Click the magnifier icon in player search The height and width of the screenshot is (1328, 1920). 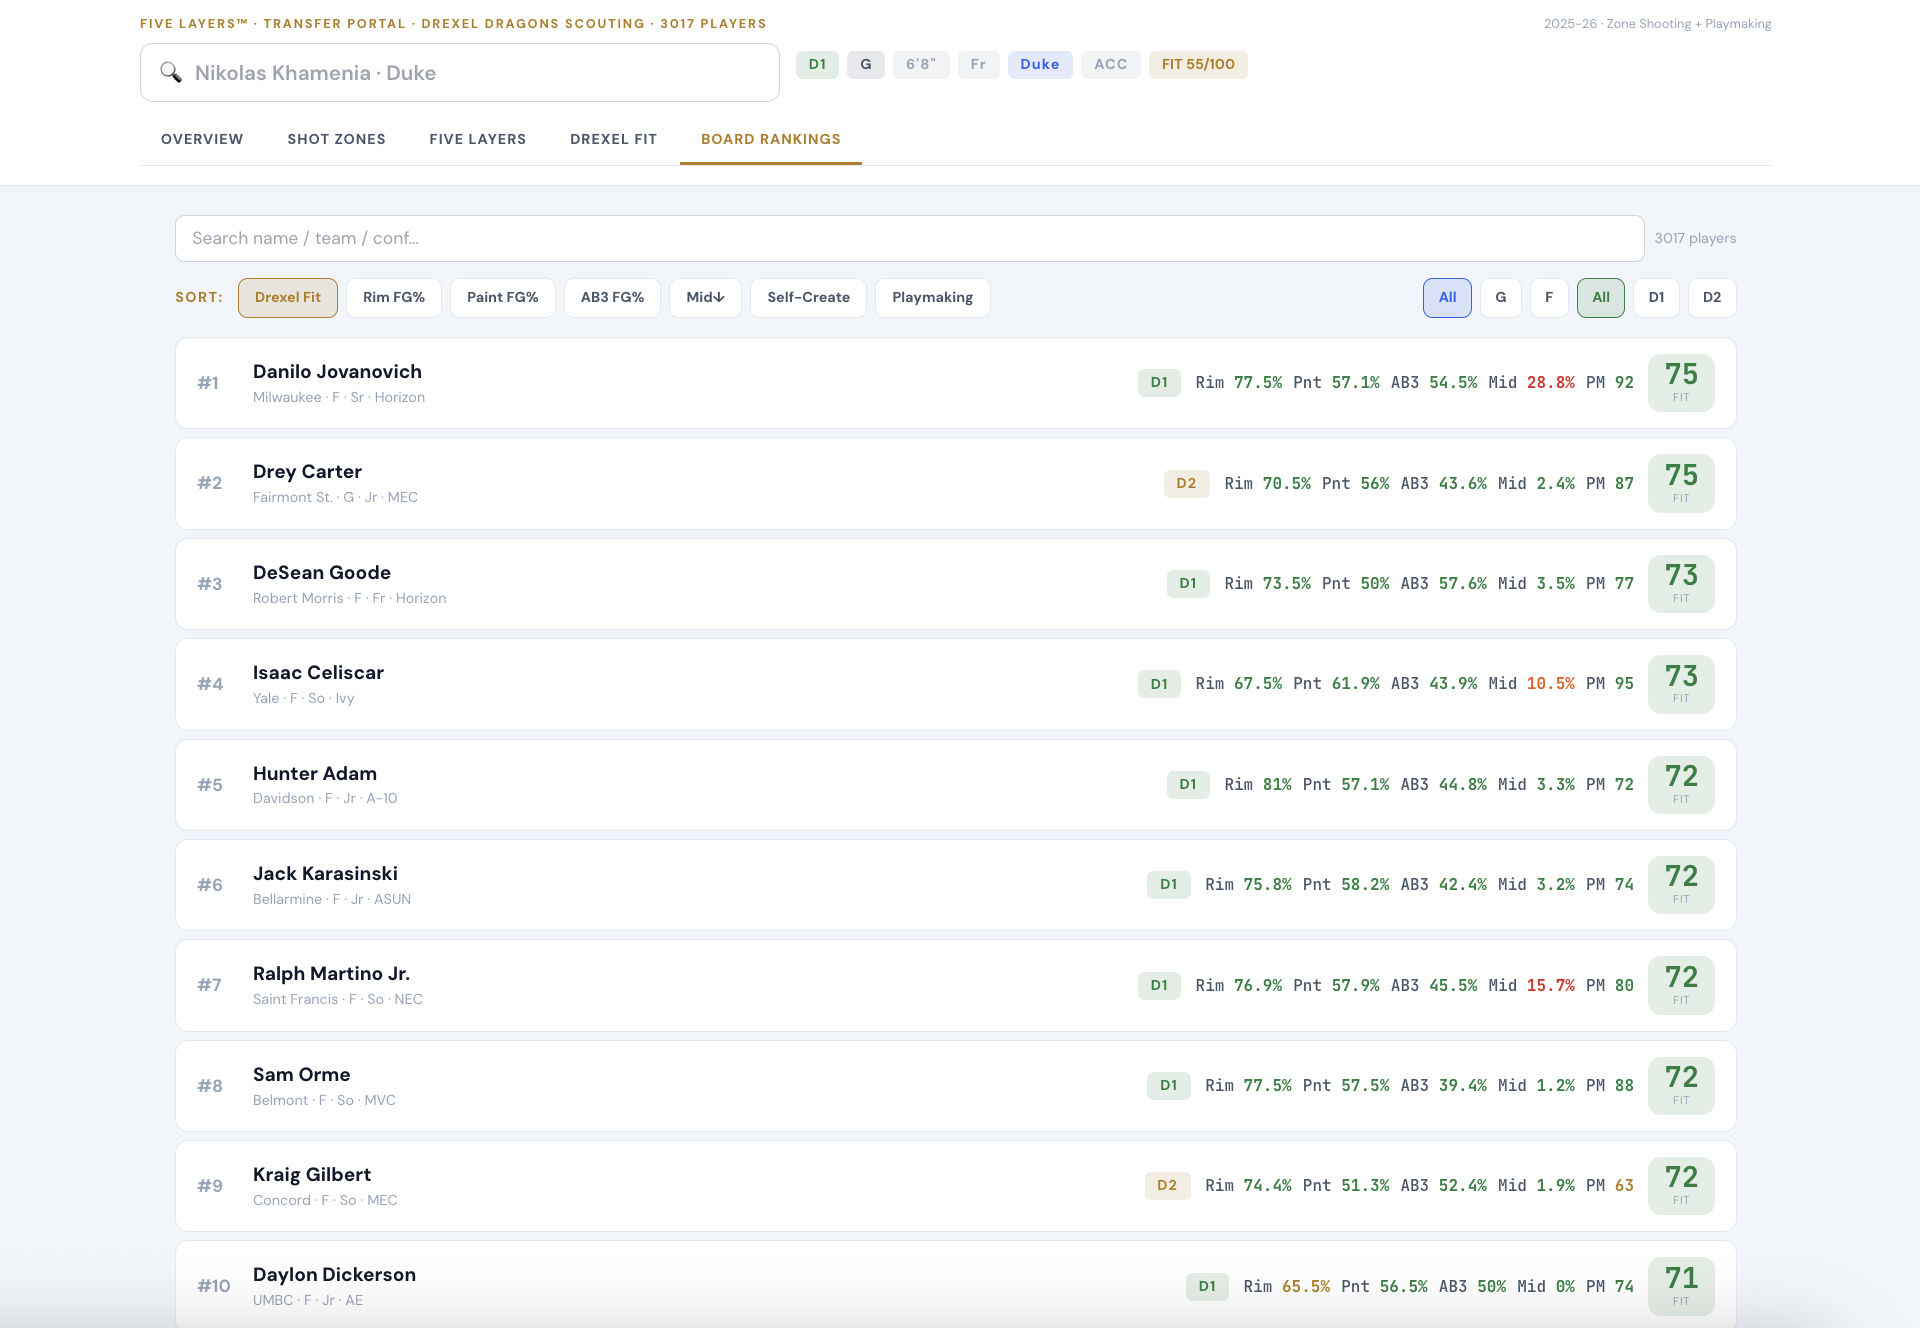(x=171, y=72)
